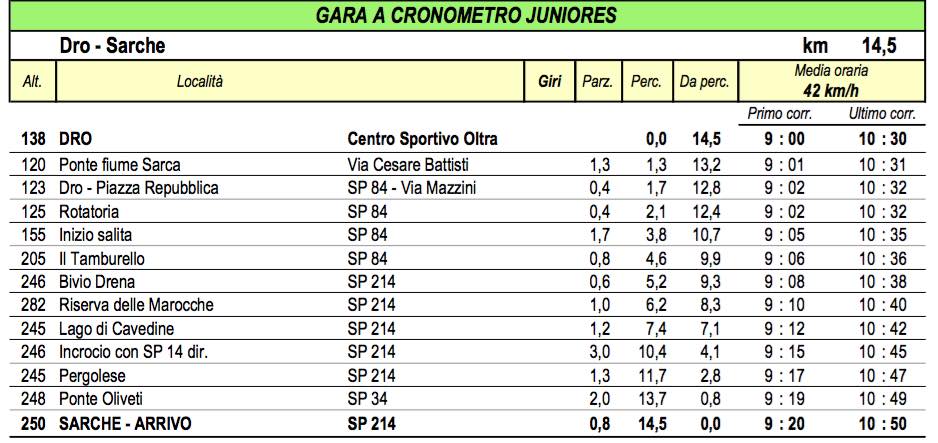Select 'Centro Sportivo Oltra' cell
The image size is (938, 443).
point(422,139)
